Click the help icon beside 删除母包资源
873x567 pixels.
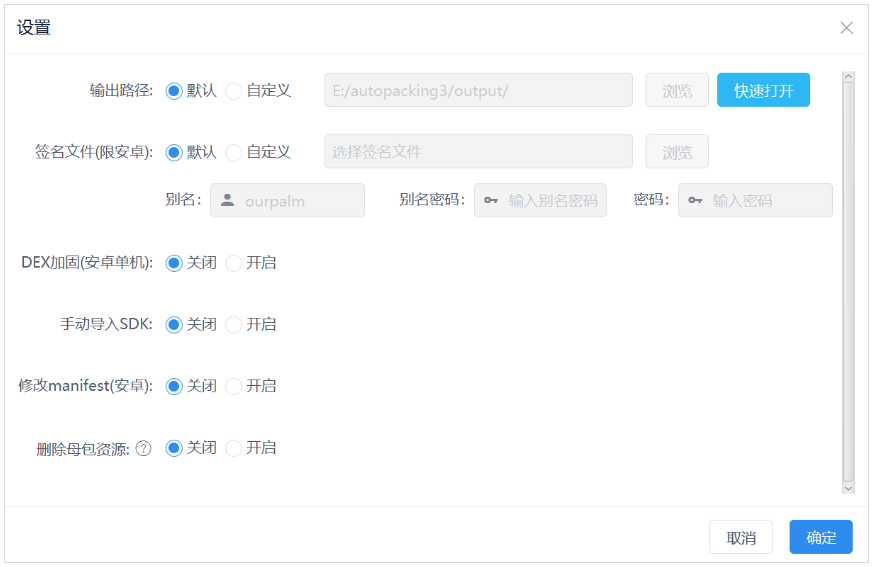pos(143,449)
